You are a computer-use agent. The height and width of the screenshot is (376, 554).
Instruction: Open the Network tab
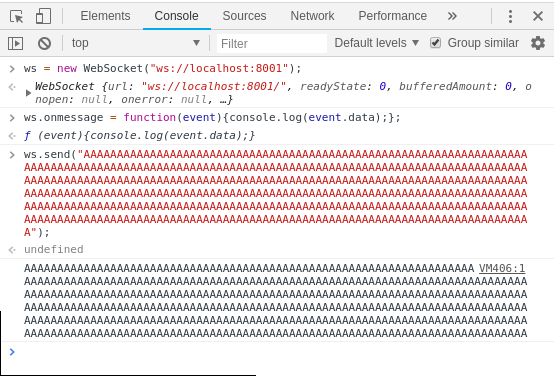[312, 16]
